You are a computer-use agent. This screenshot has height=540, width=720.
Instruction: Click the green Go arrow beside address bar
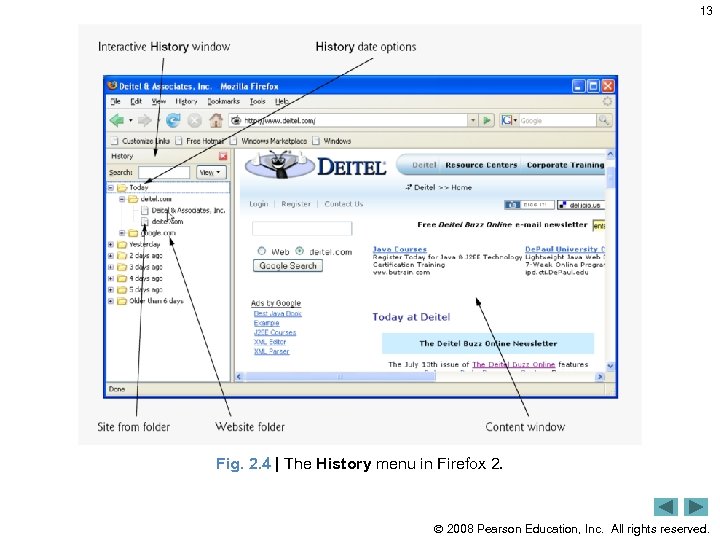pos(486,121)
